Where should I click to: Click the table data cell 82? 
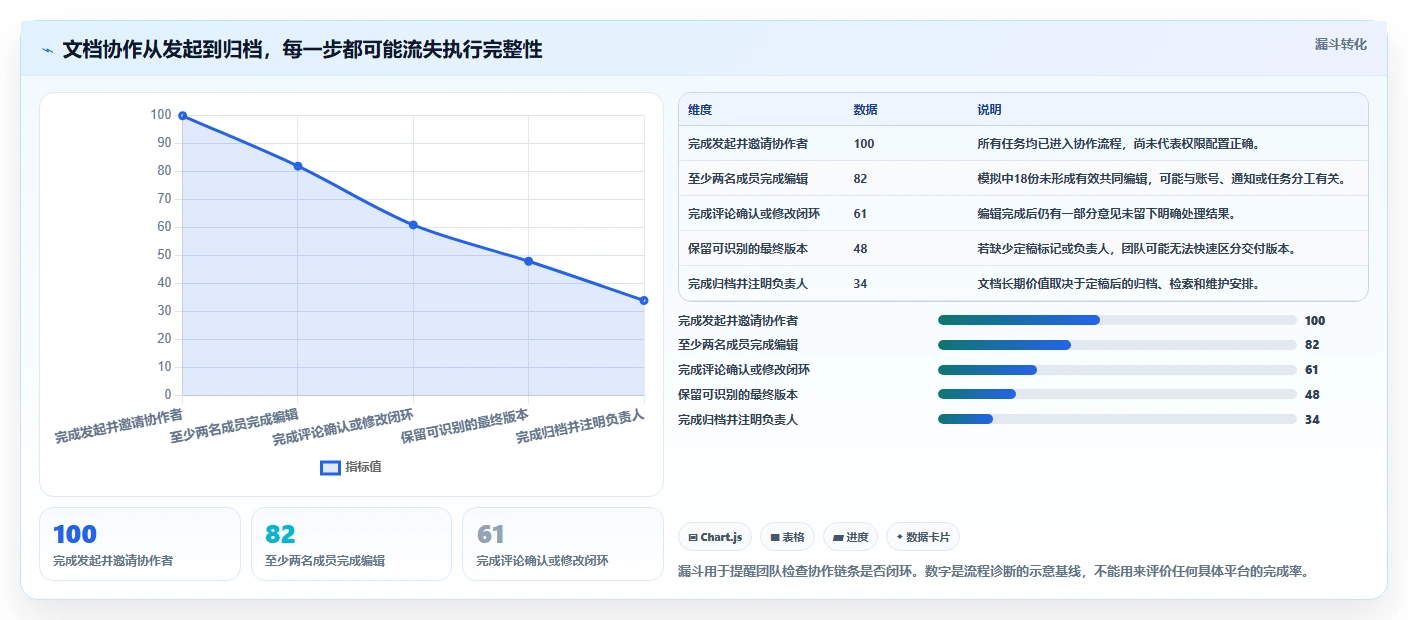pos(861,179)
